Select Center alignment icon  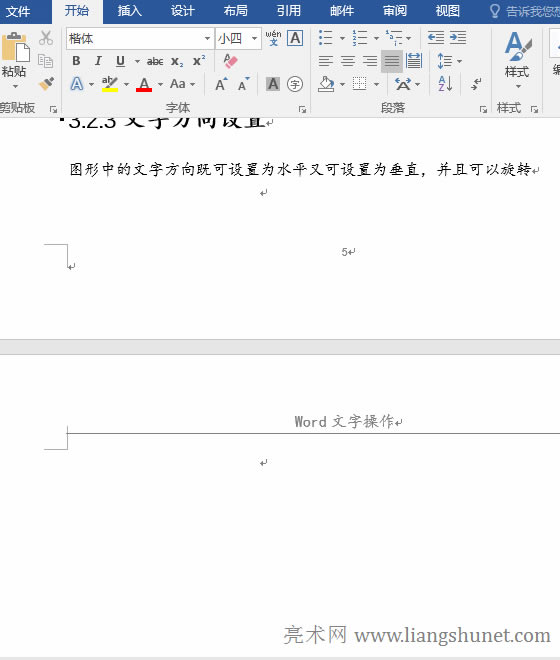[348, 61]
